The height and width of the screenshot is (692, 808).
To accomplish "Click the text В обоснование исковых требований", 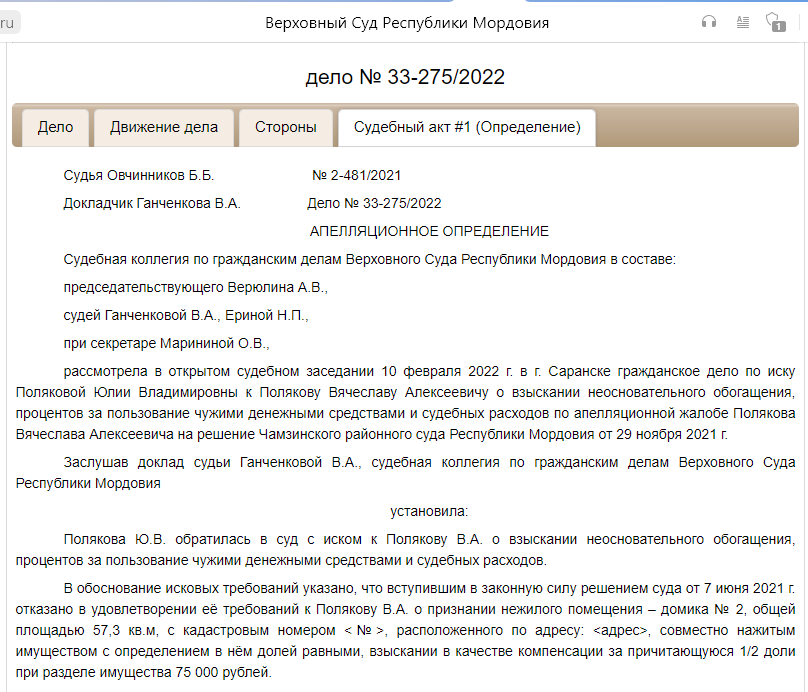I will (181, 588).
